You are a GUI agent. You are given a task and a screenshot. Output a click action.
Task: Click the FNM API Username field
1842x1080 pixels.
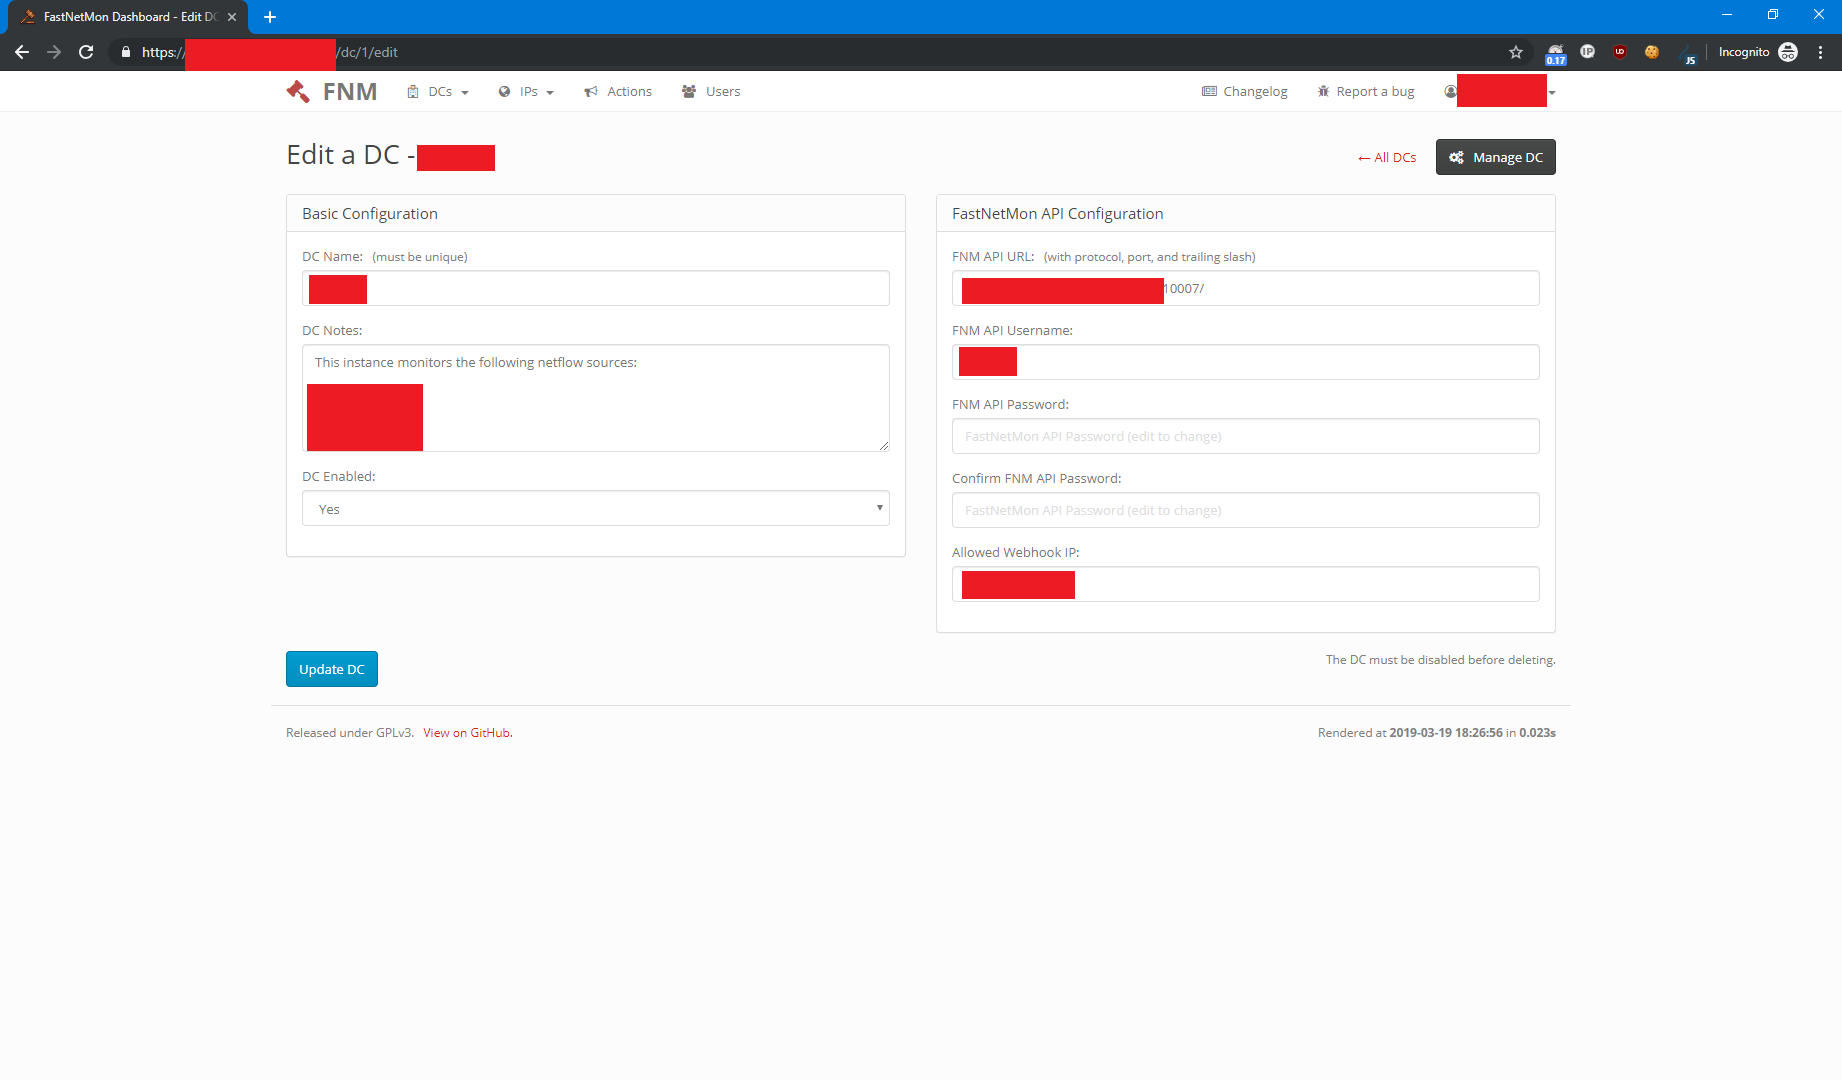(x=1246, y=362)
